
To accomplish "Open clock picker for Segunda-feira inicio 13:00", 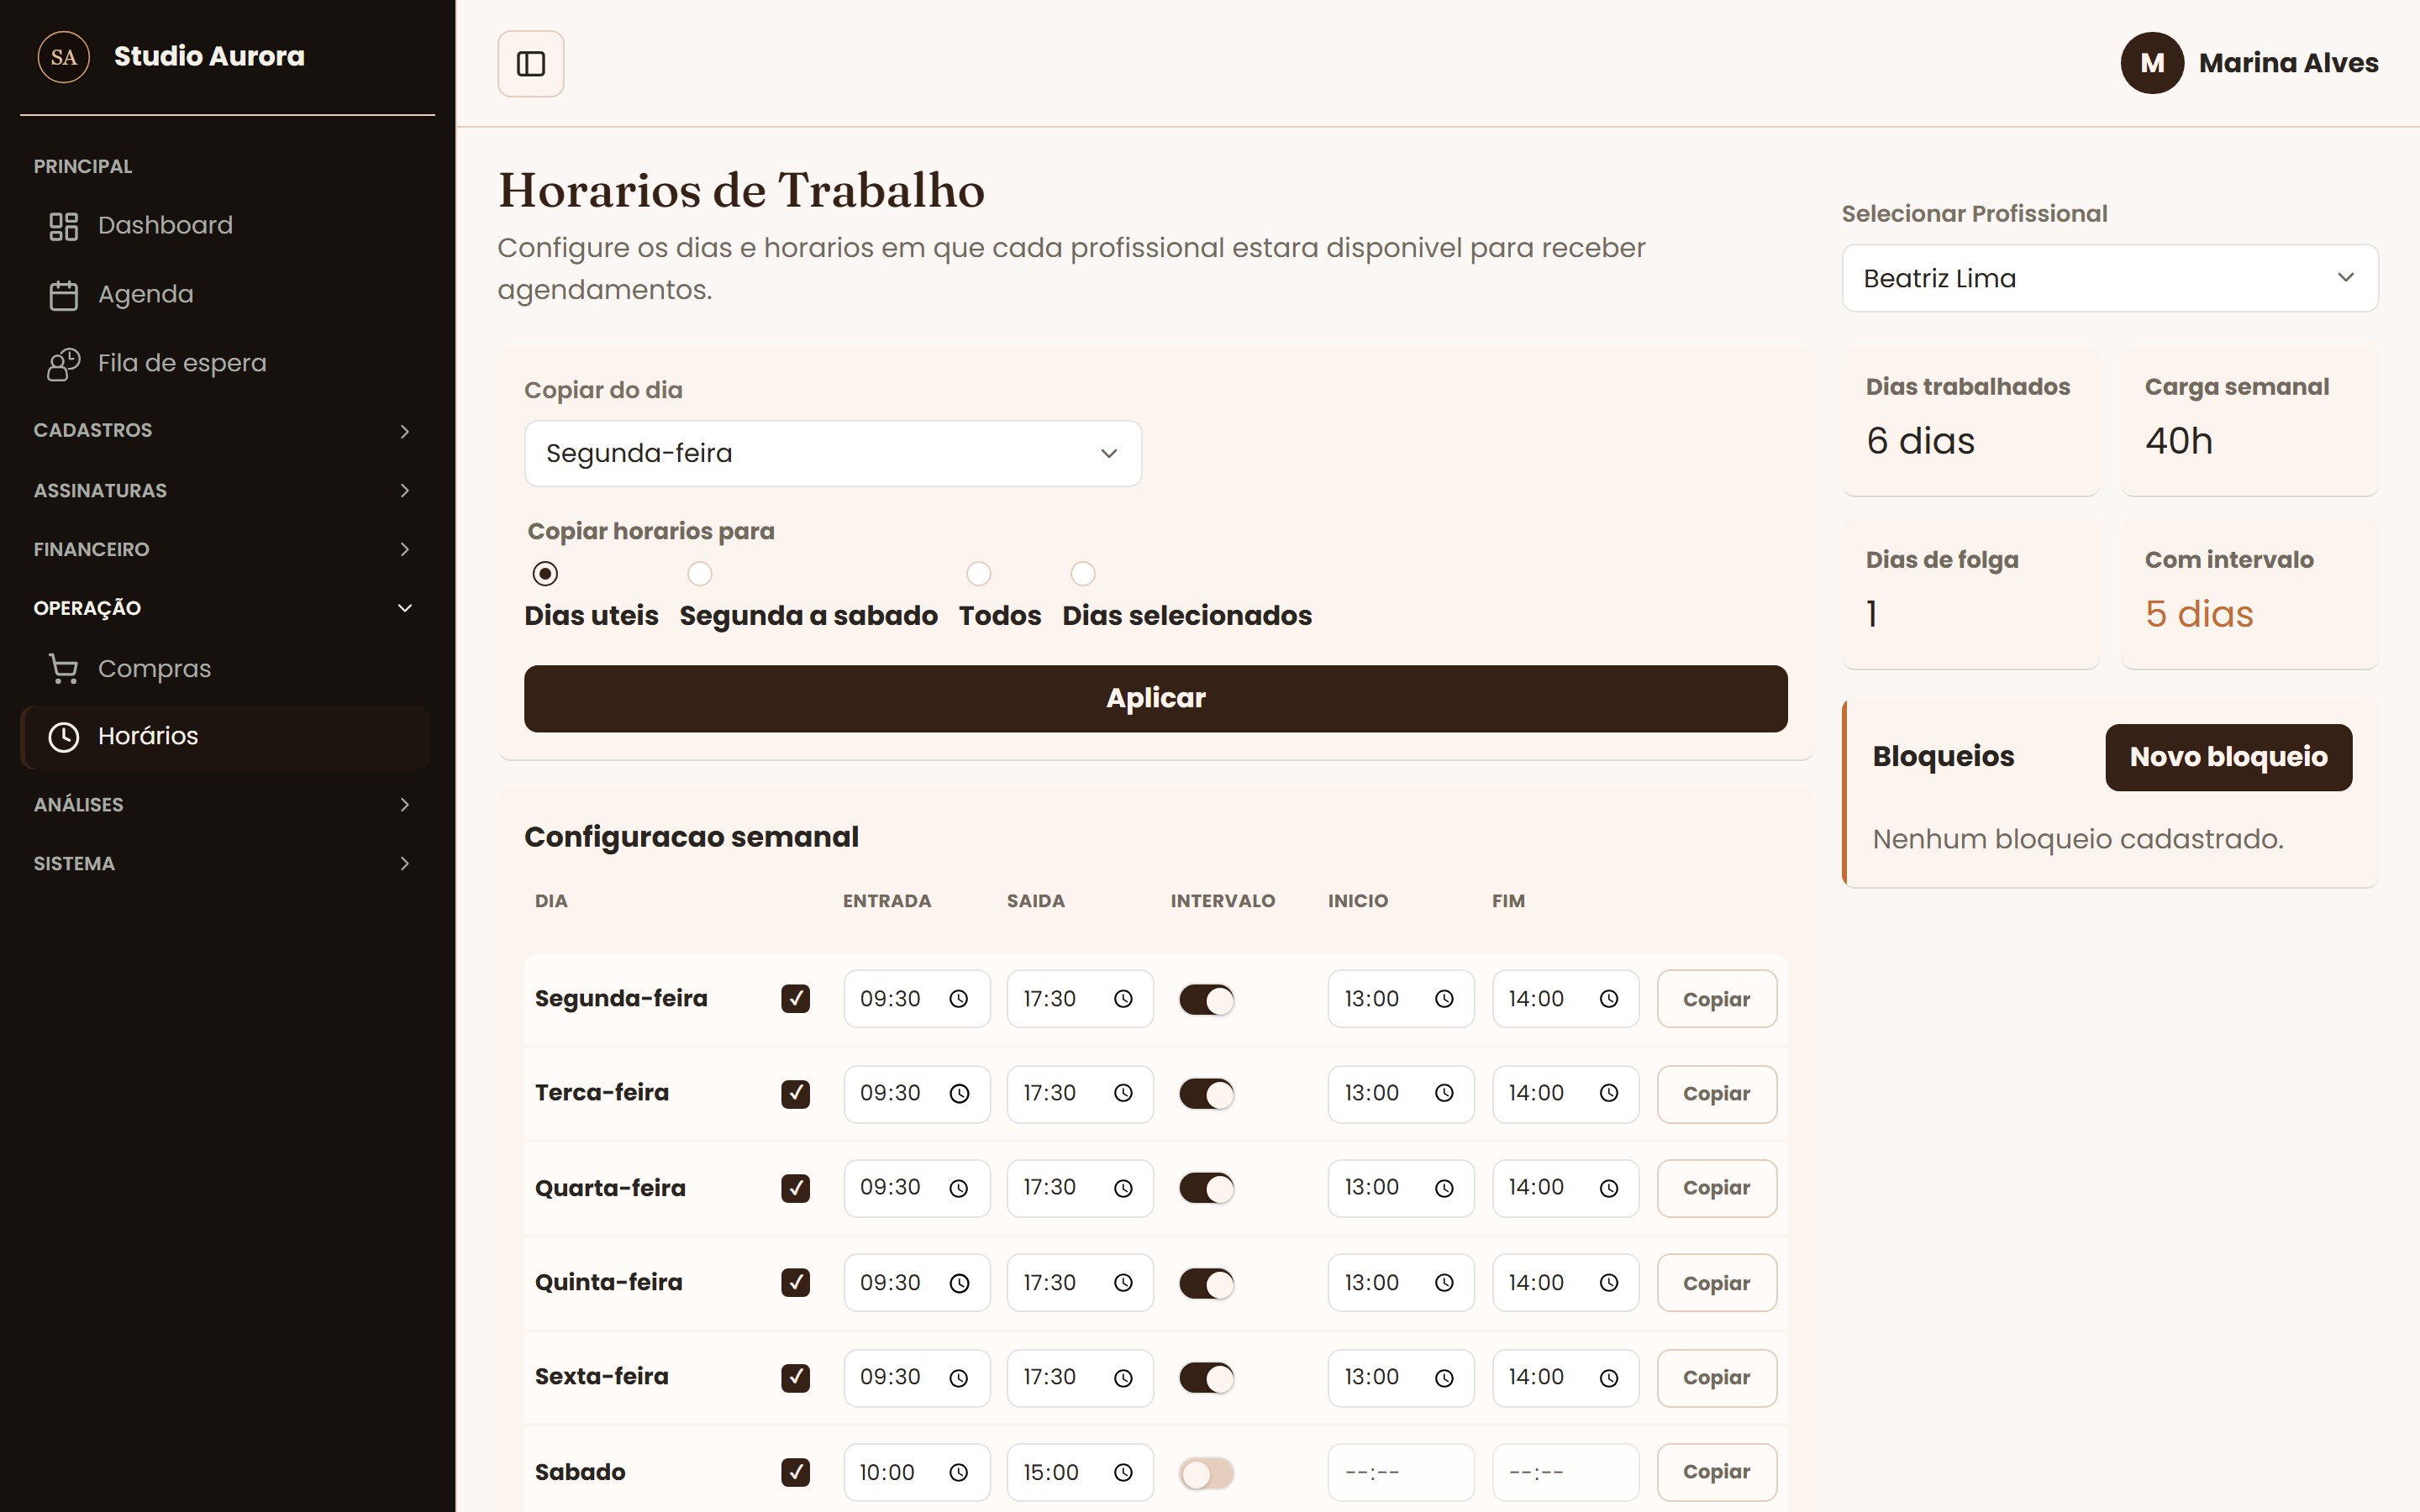I will coord(1444,999).
